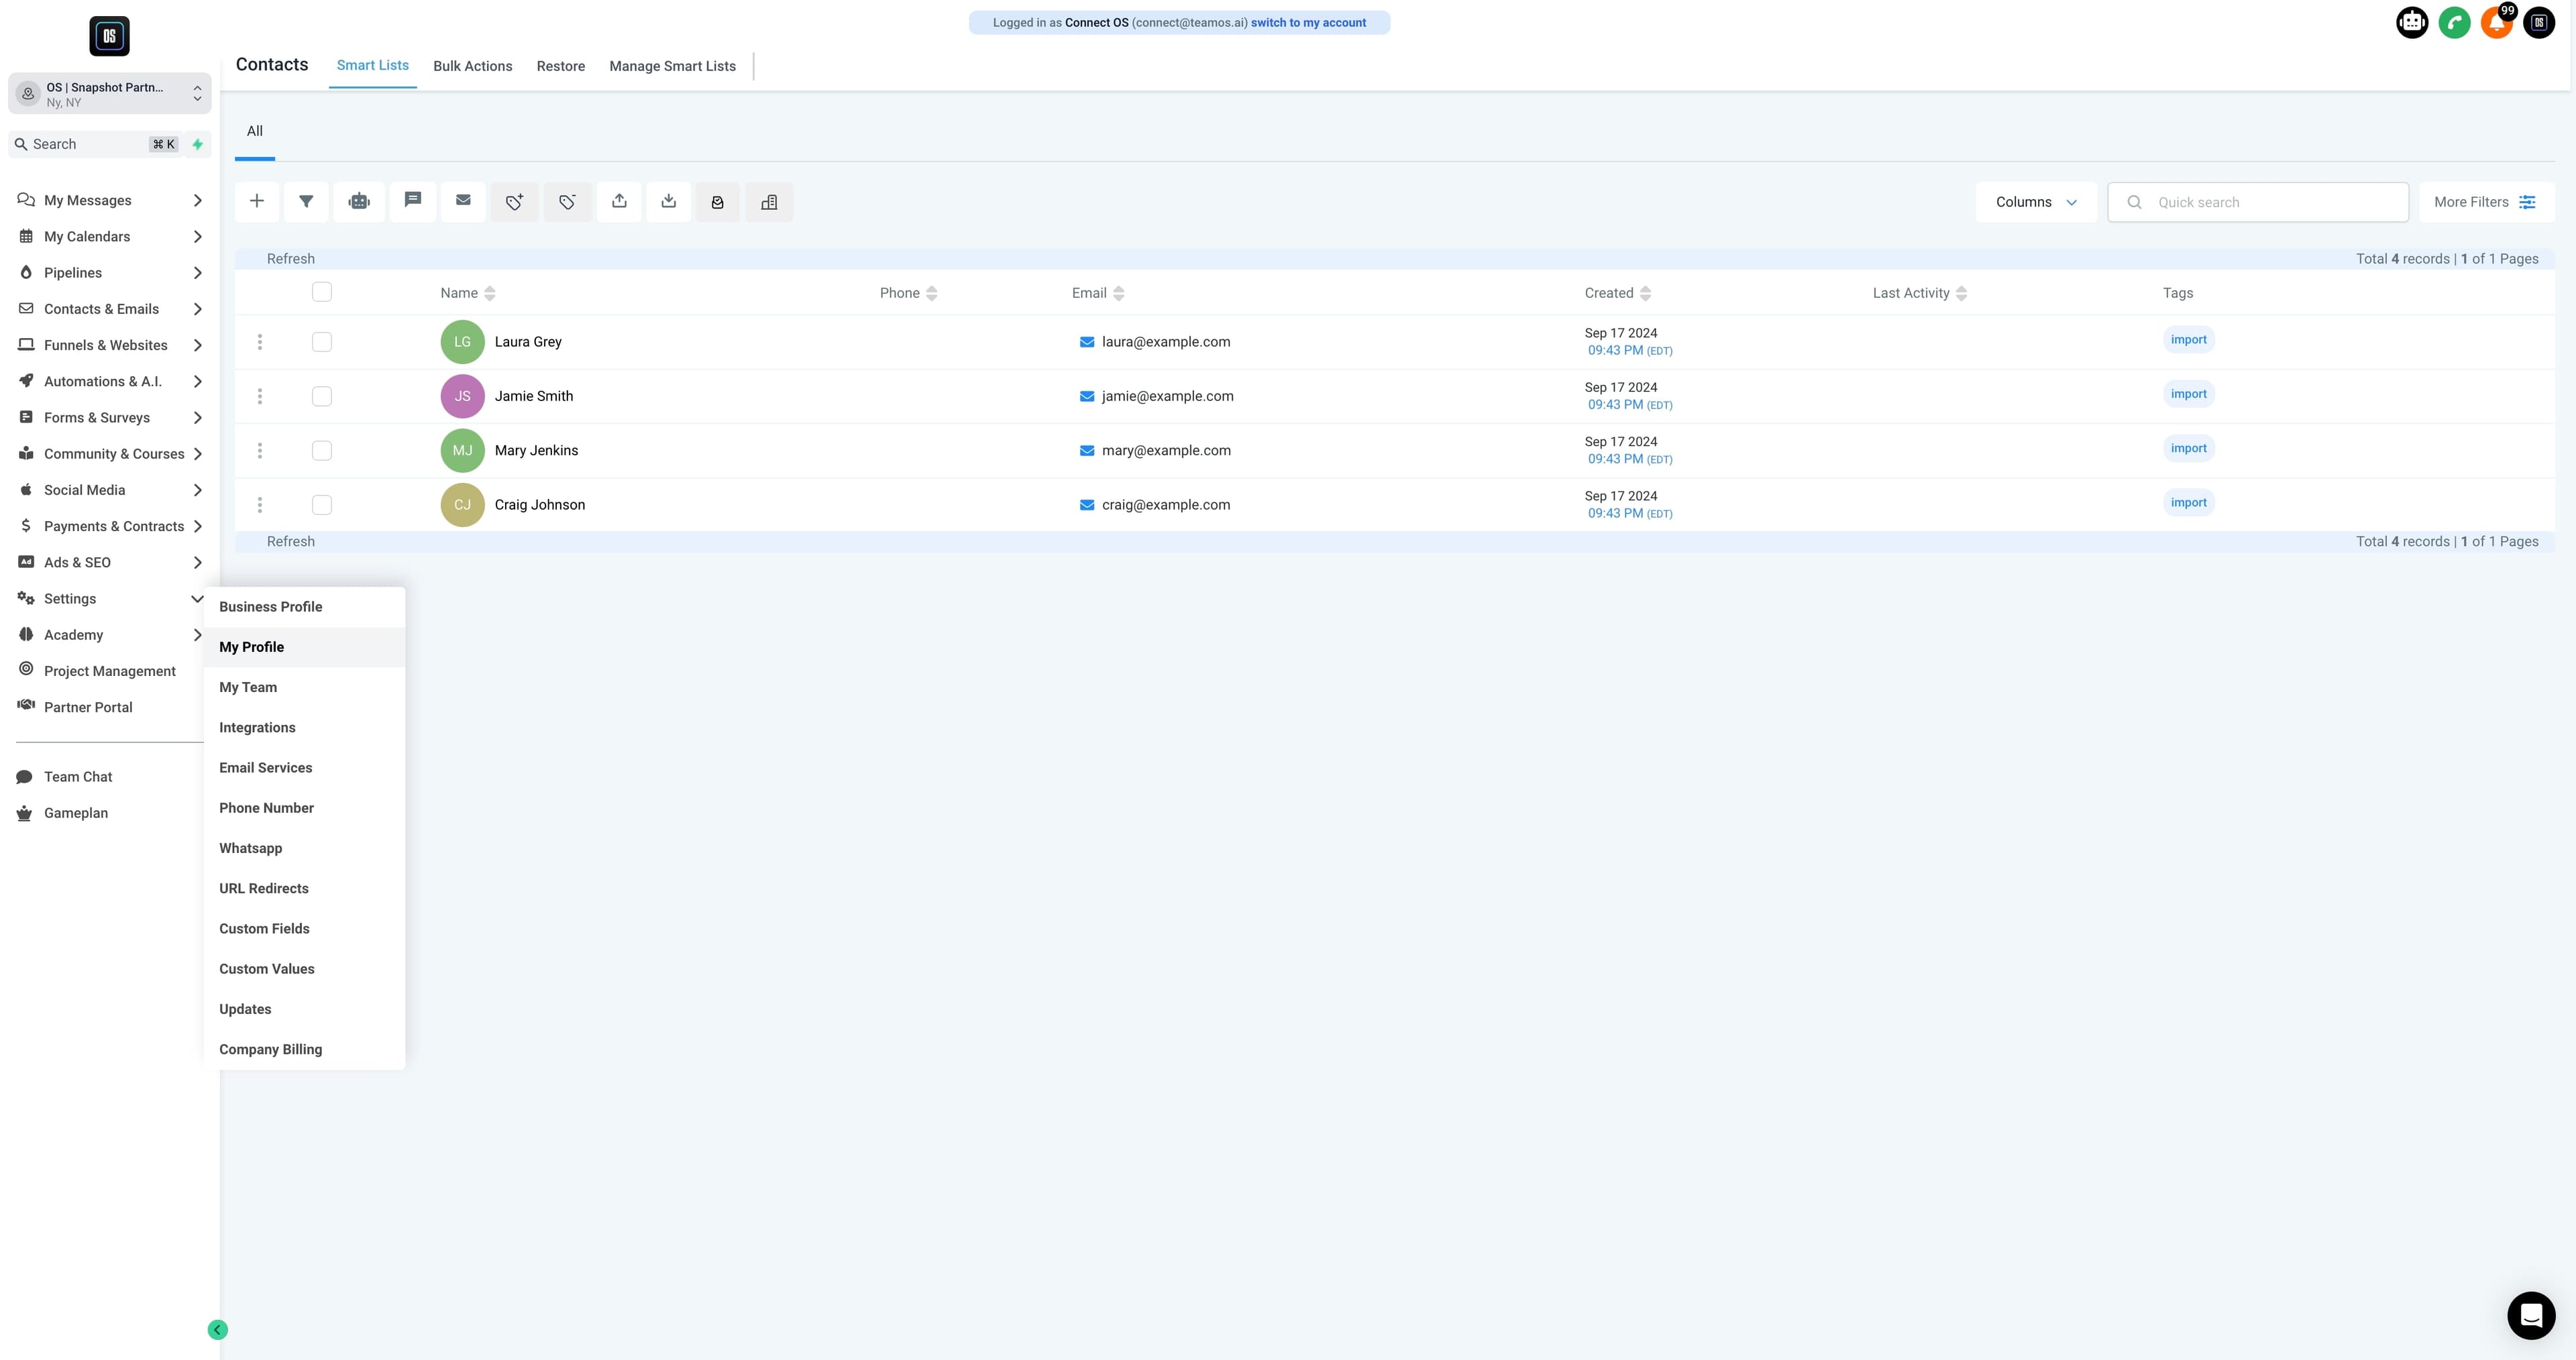
Task: Click the OS logo at top left
Action: click(x=109, y=36)
